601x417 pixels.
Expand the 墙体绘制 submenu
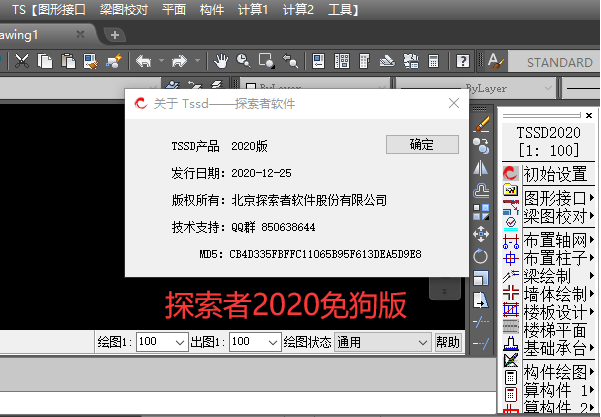tap(592, 294)
